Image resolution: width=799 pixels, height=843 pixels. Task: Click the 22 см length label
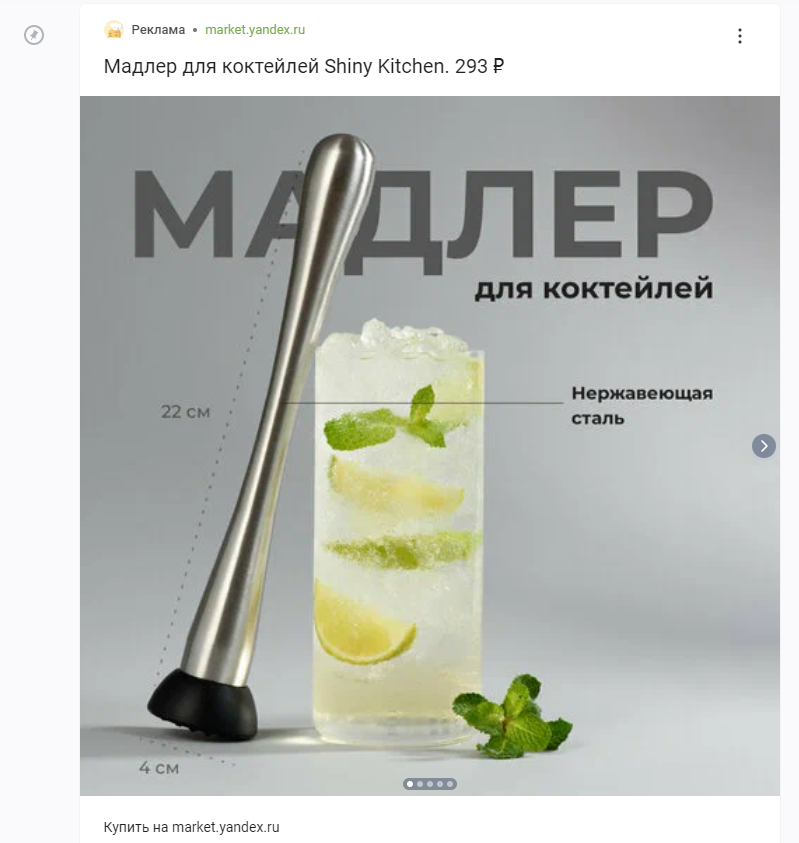(186, 412)
